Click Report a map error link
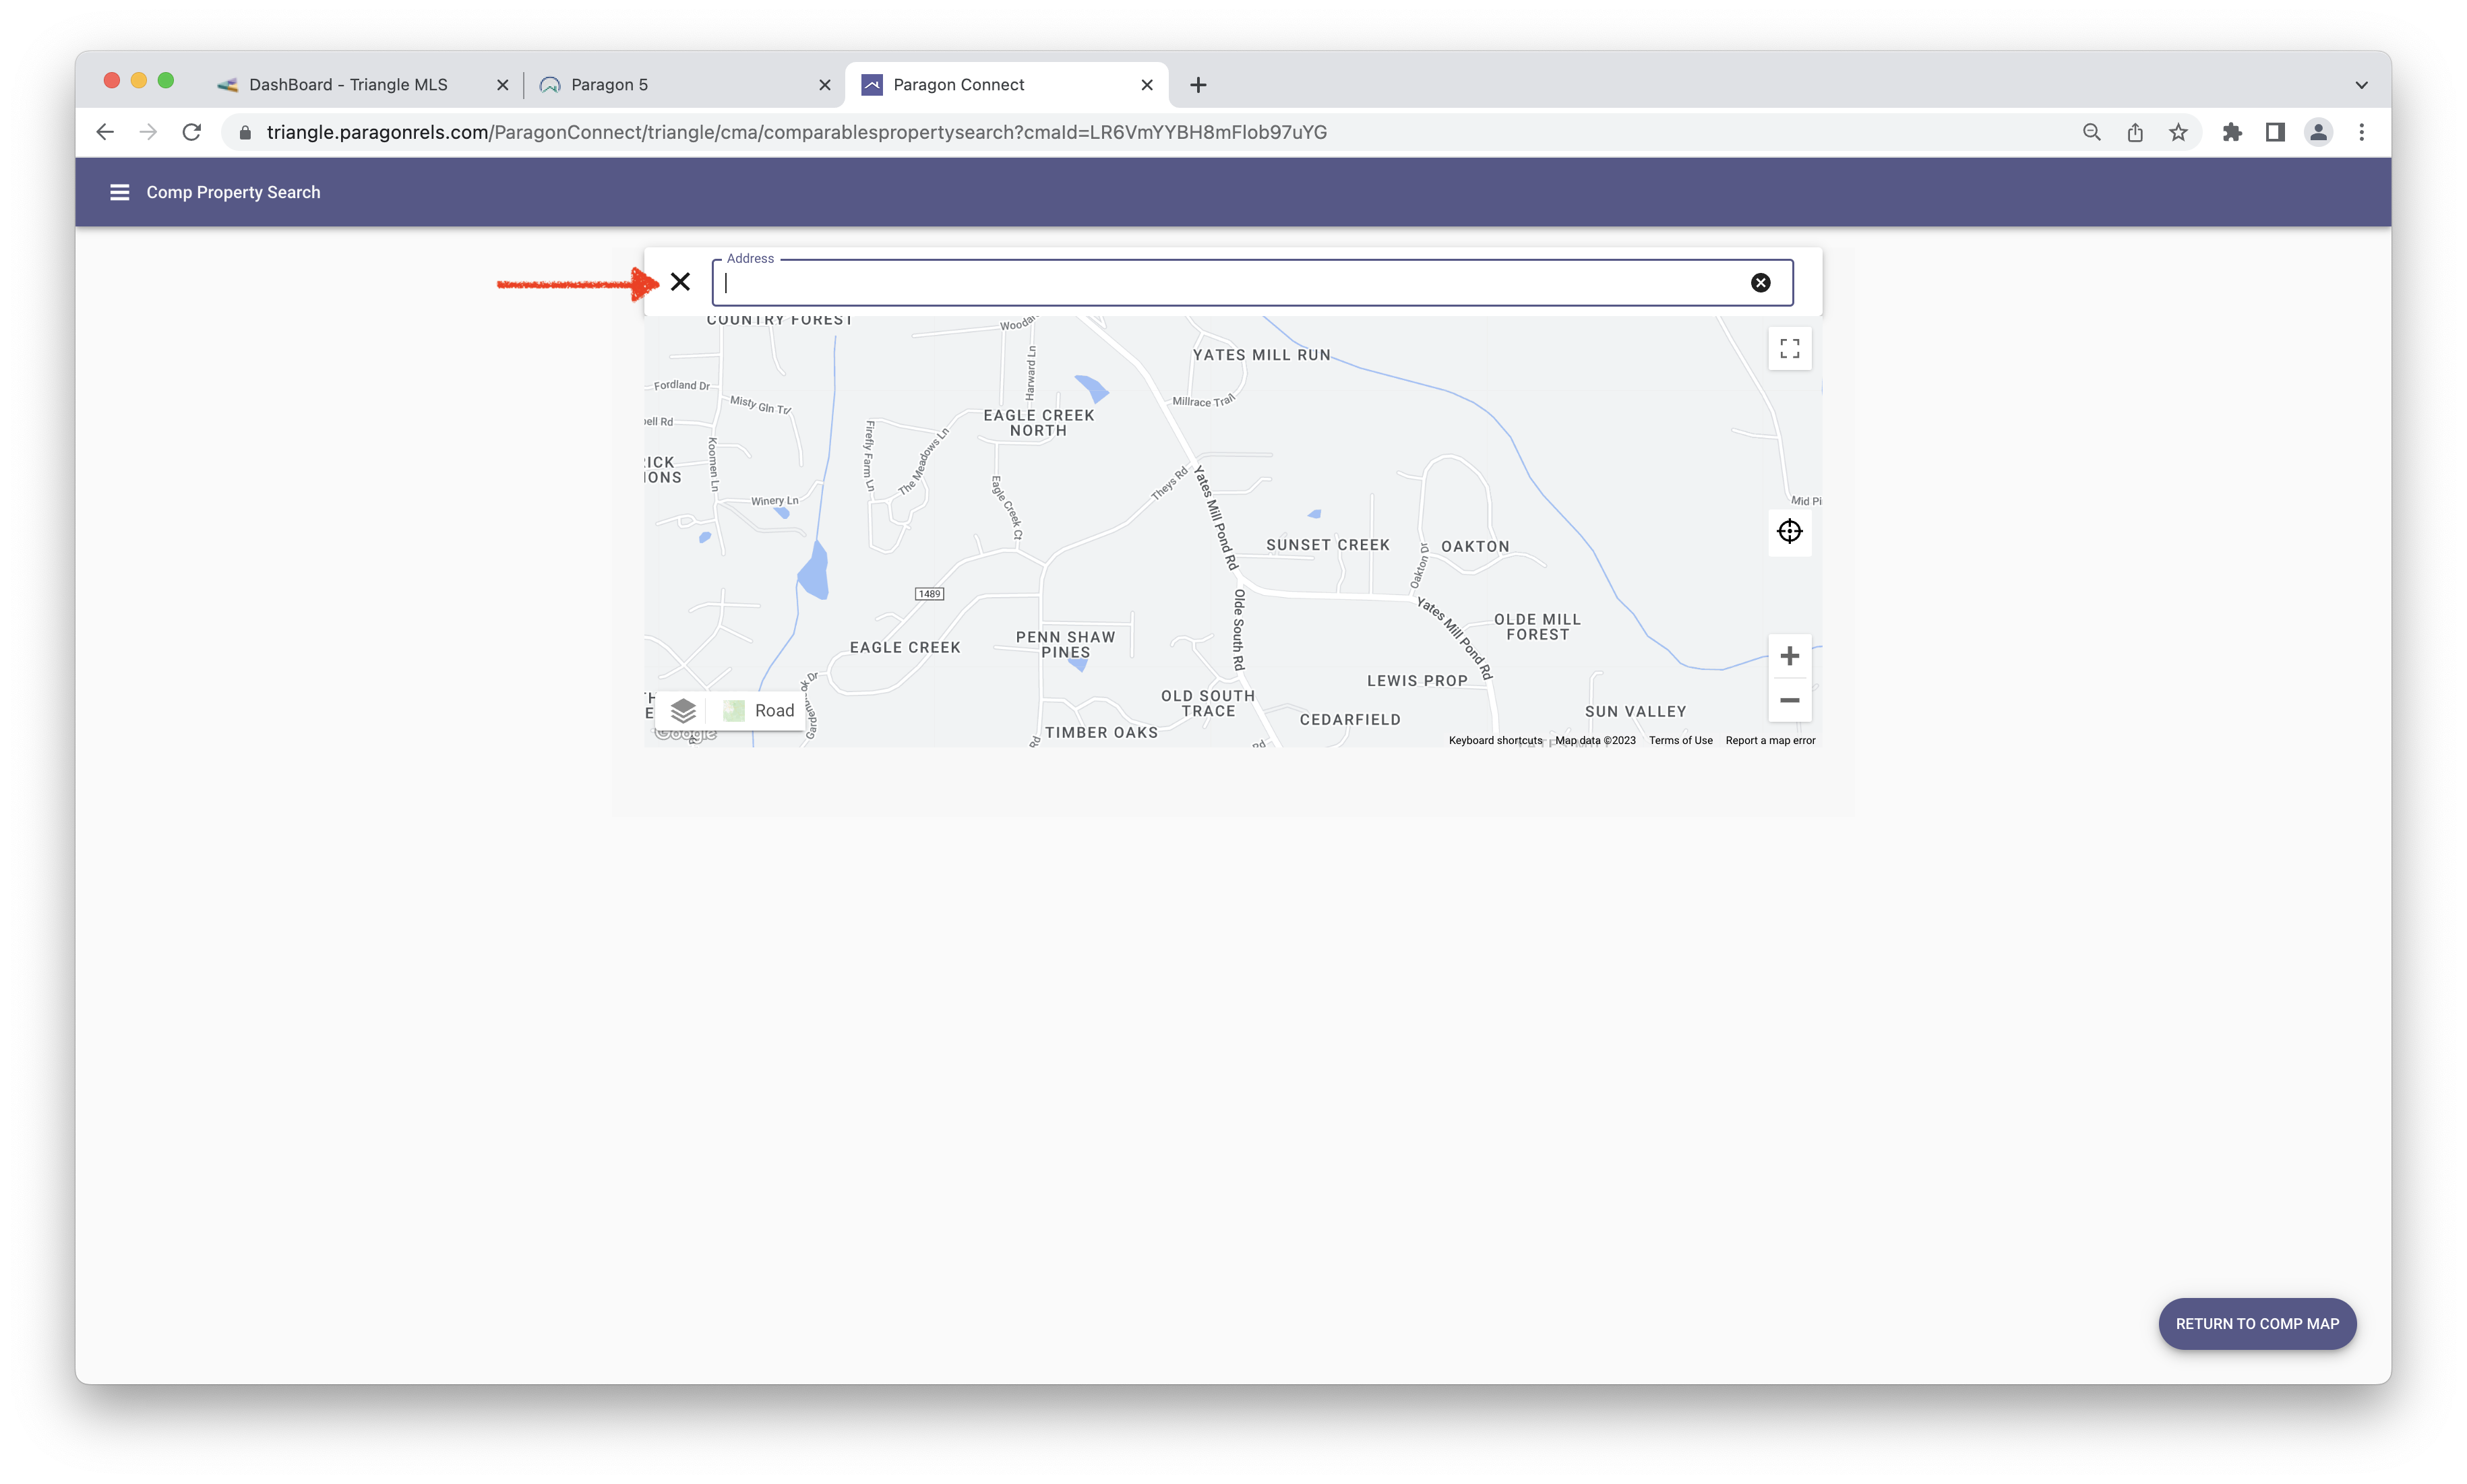The width and height of the screenshot is (2467, 1484). click(1769, 741)
